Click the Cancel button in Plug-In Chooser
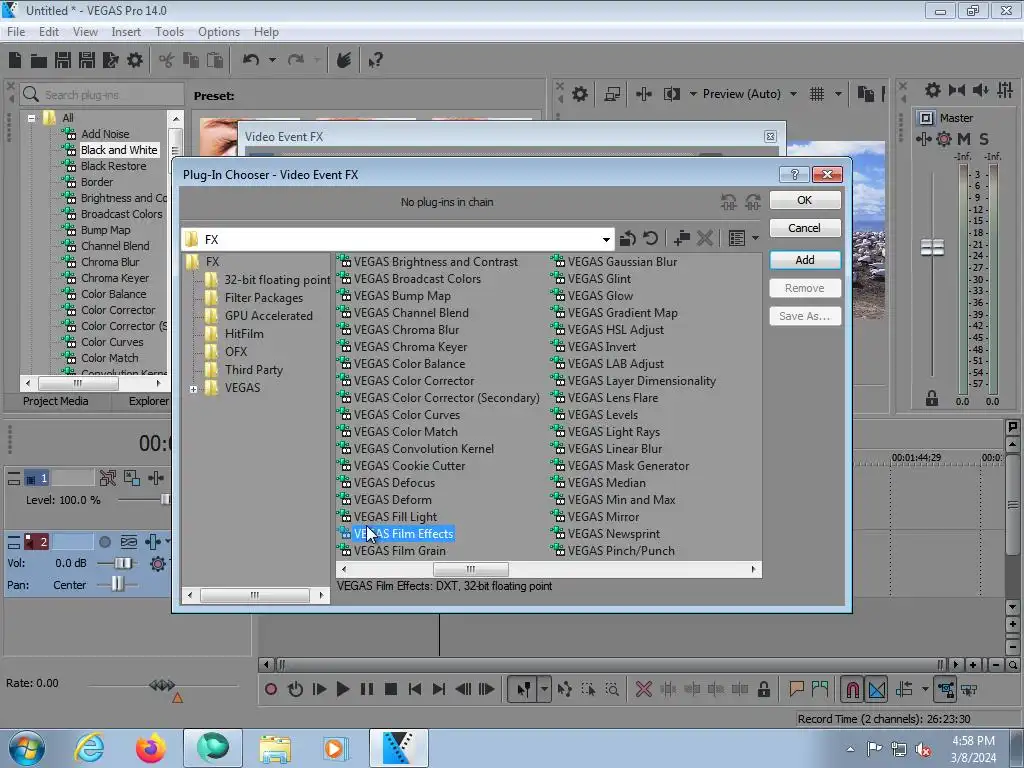 click(x=805, y=228)
